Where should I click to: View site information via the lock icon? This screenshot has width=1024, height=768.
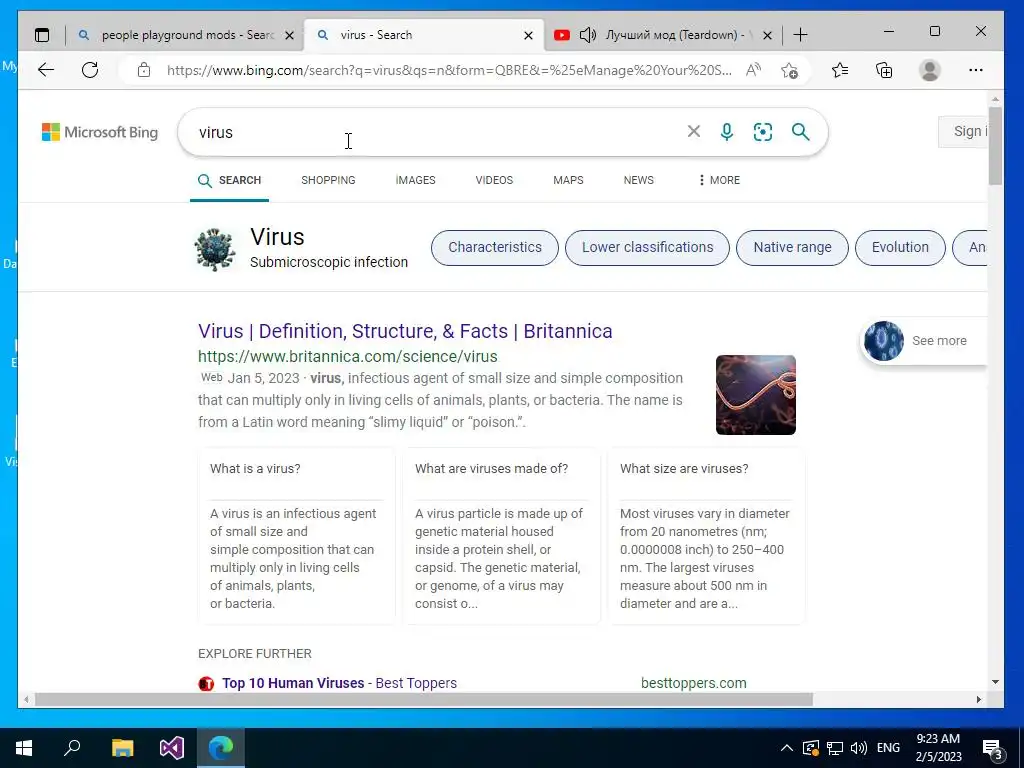(144, 70)
